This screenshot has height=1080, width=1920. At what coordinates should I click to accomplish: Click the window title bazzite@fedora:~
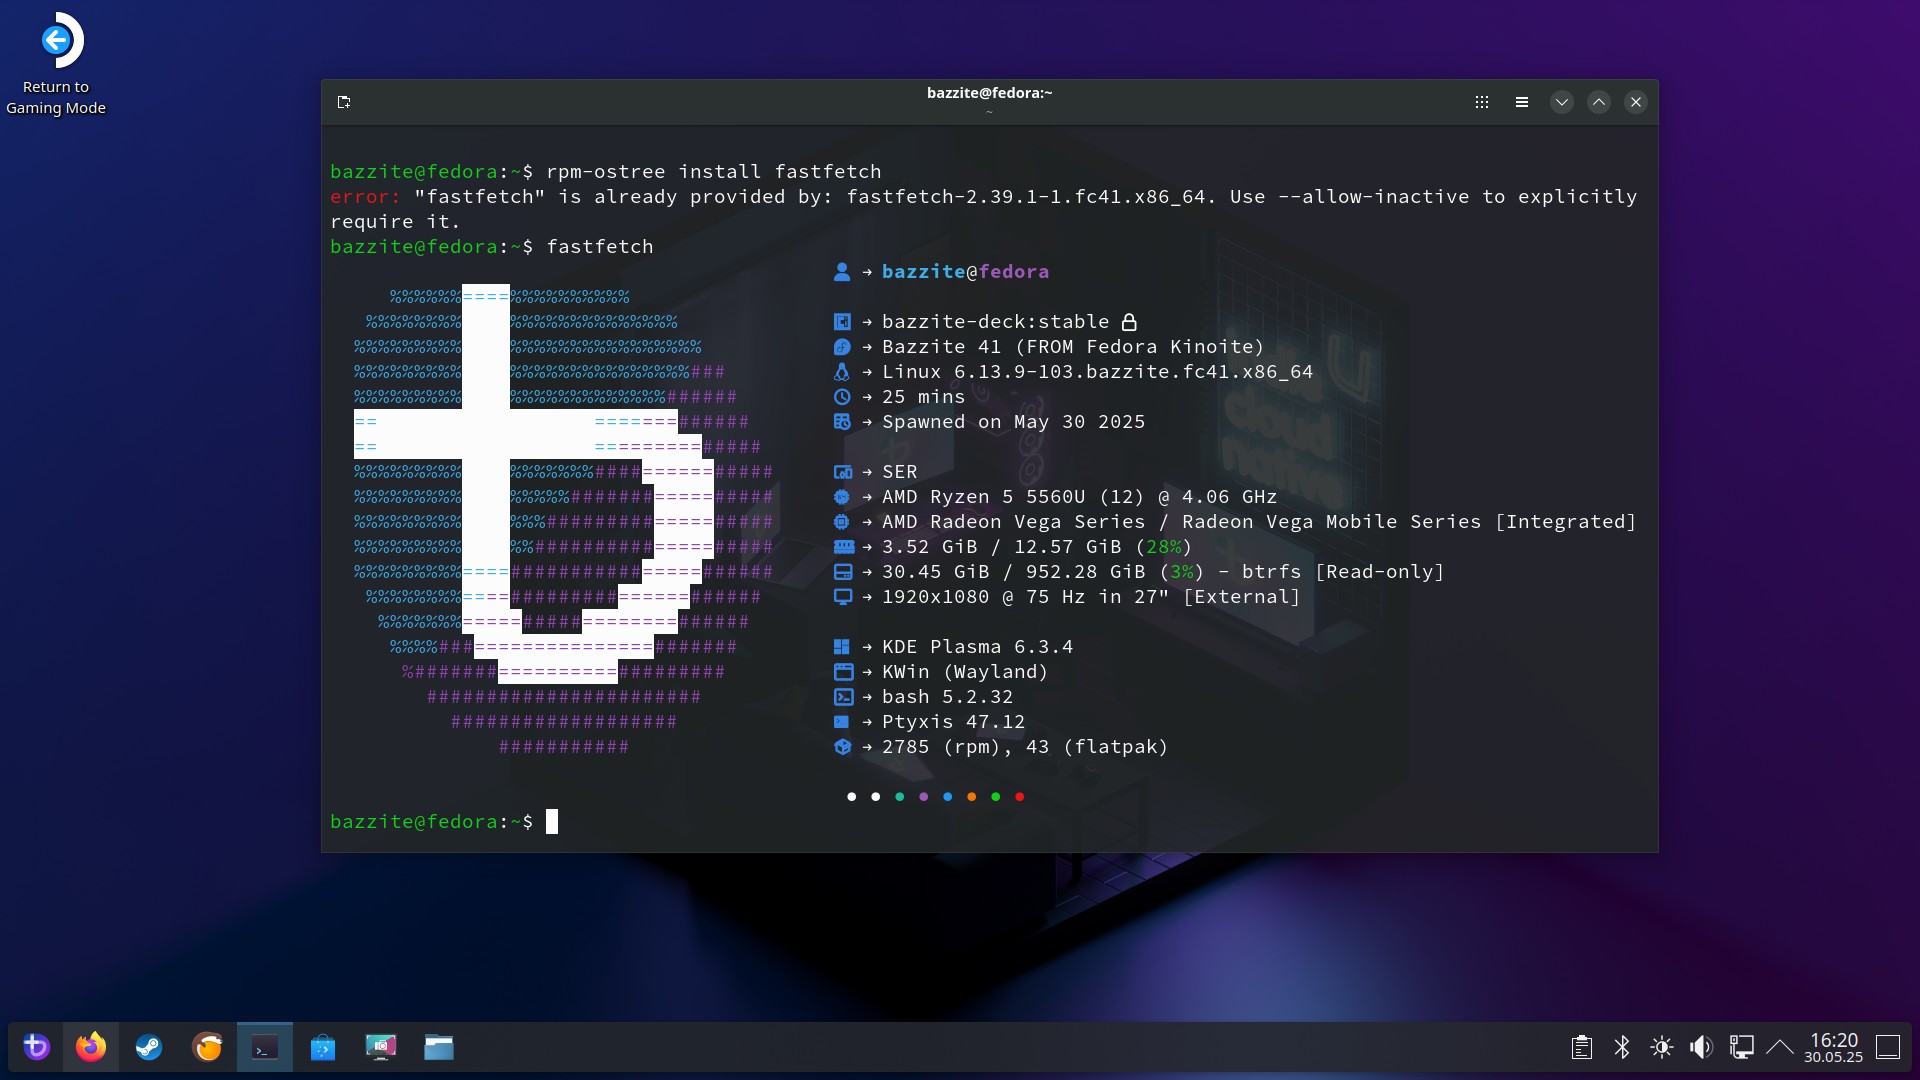point(989,93)
